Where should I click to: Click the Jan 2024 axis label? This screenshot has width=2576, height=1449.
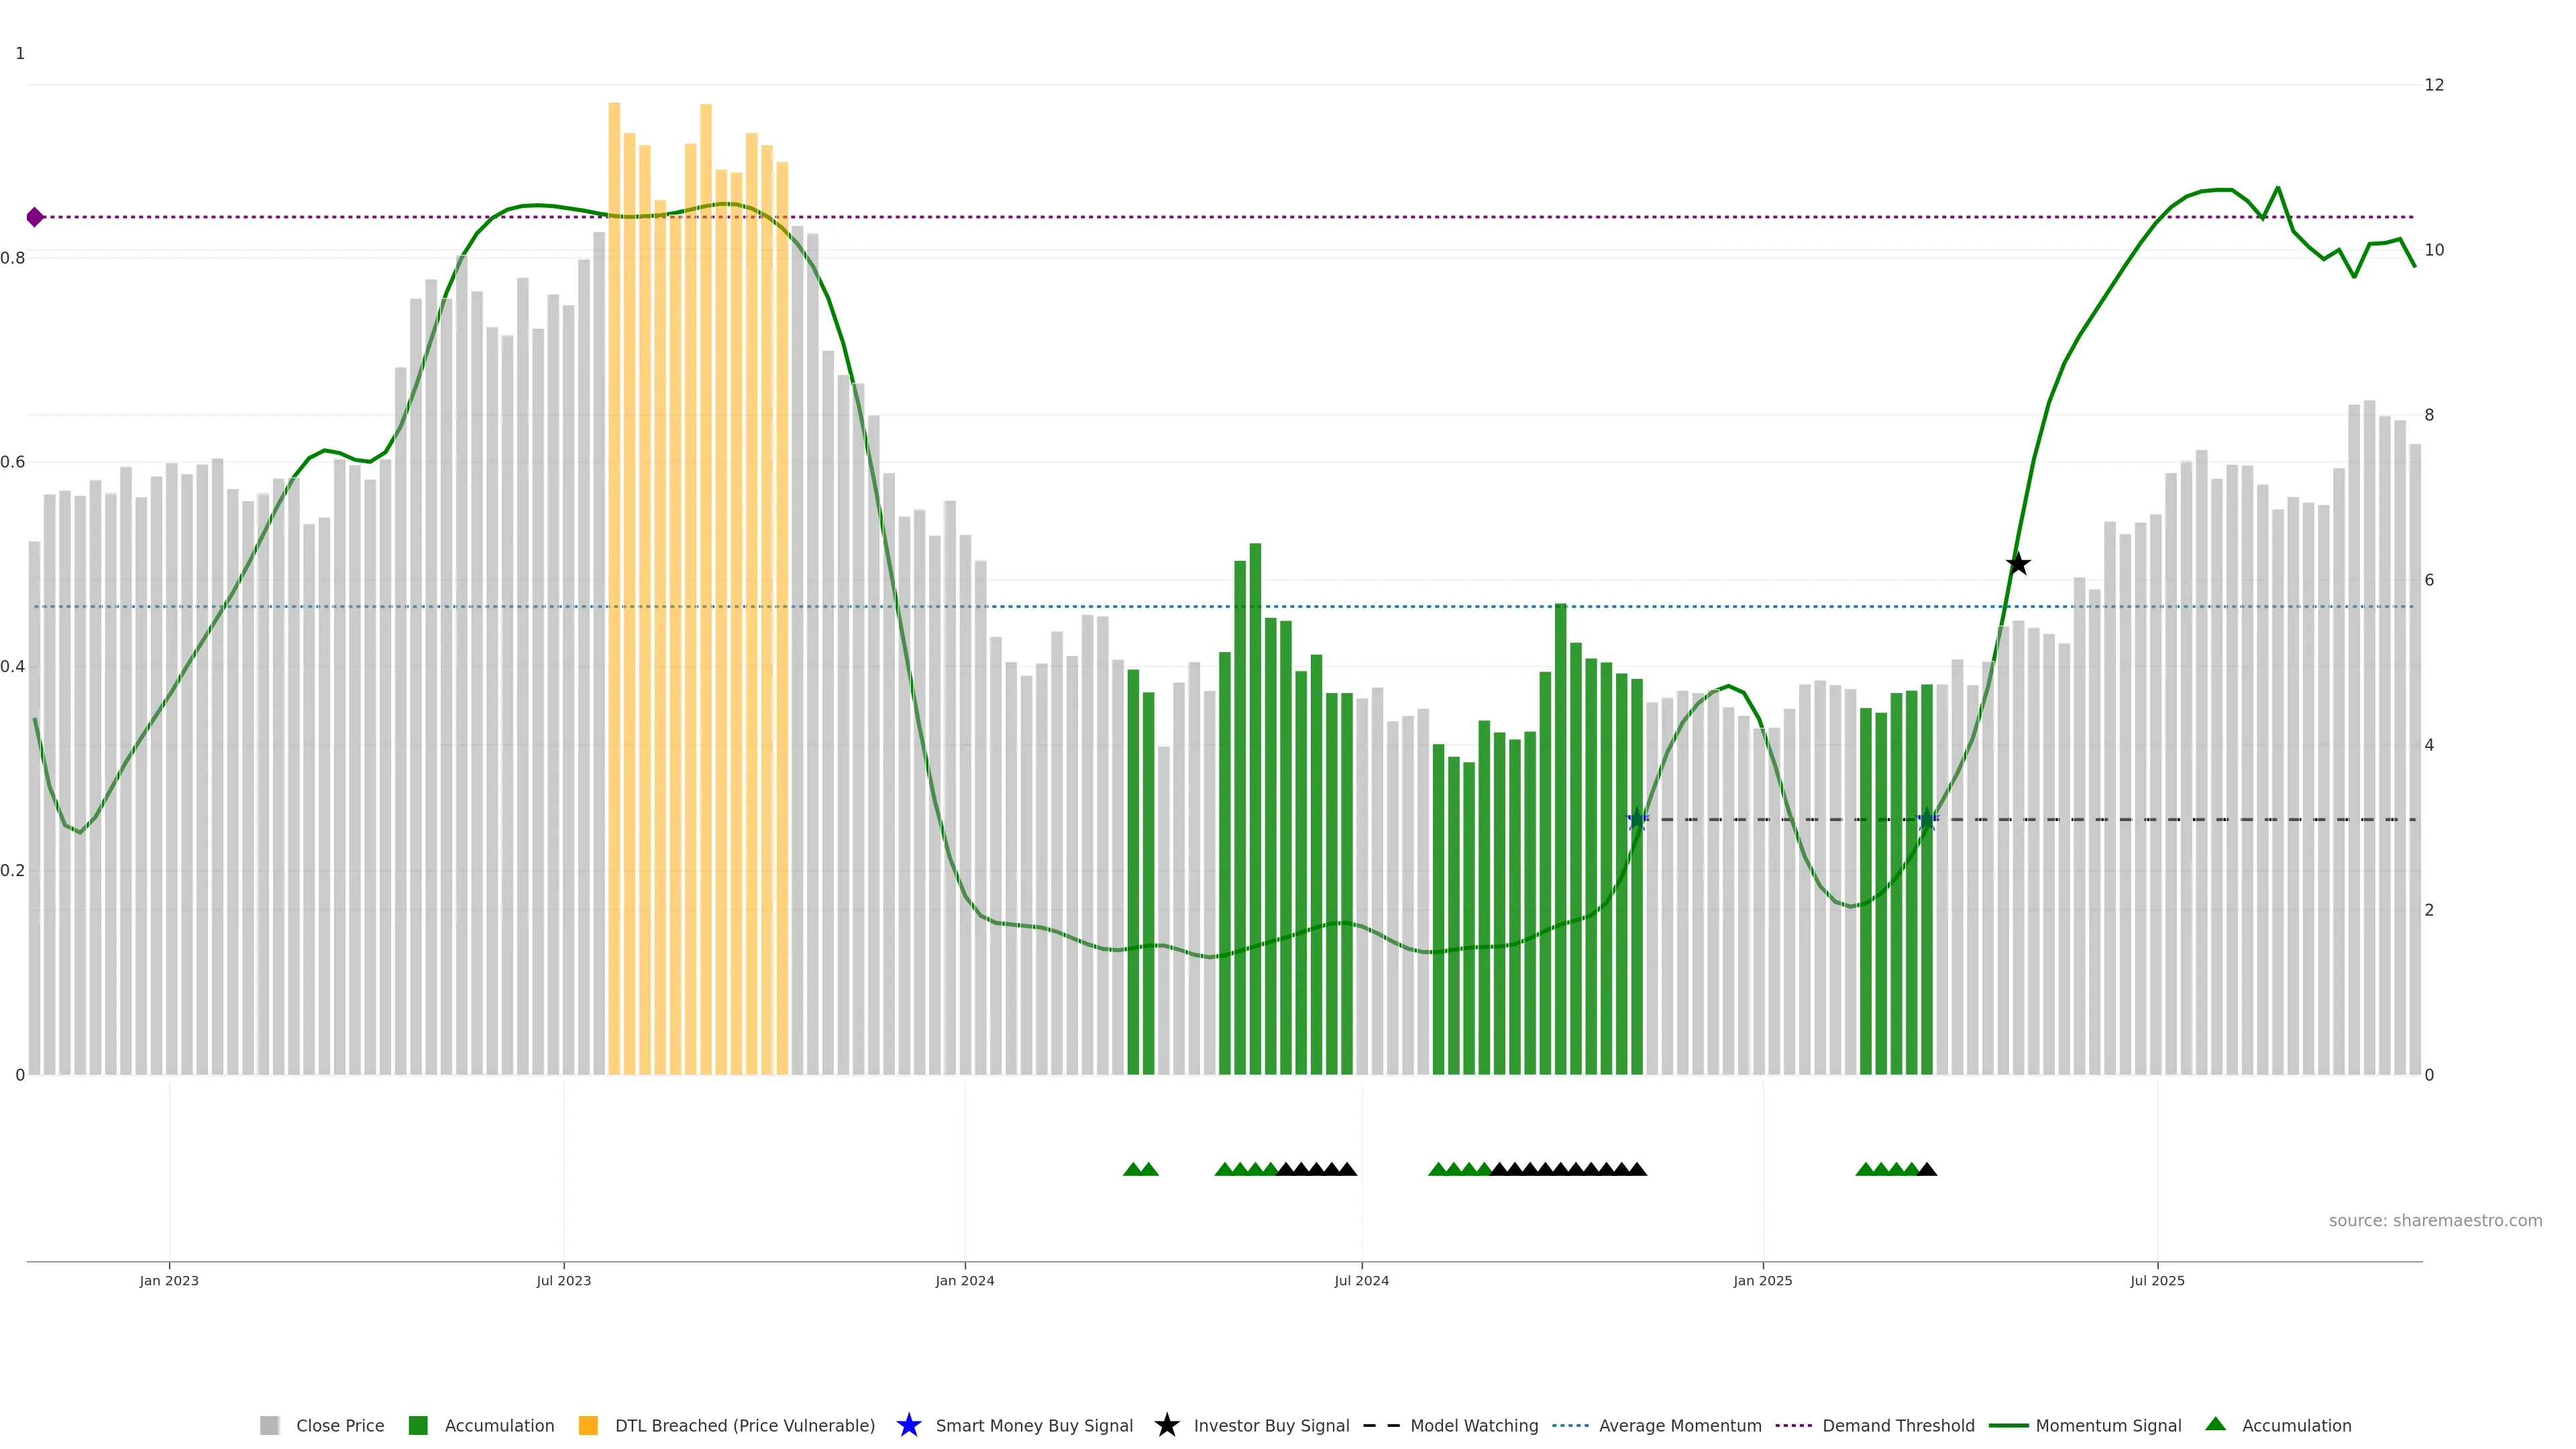964,1280
